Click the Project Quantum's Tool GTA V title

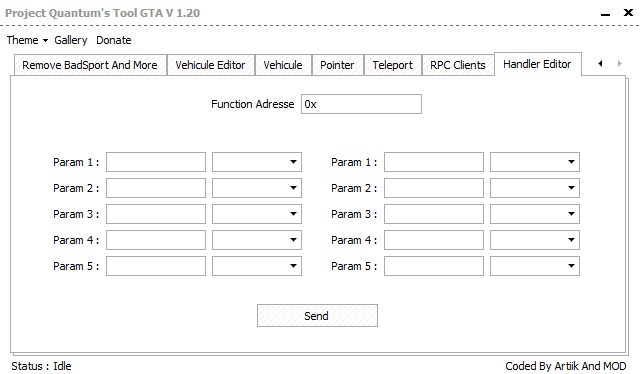[x=102, y=13]
